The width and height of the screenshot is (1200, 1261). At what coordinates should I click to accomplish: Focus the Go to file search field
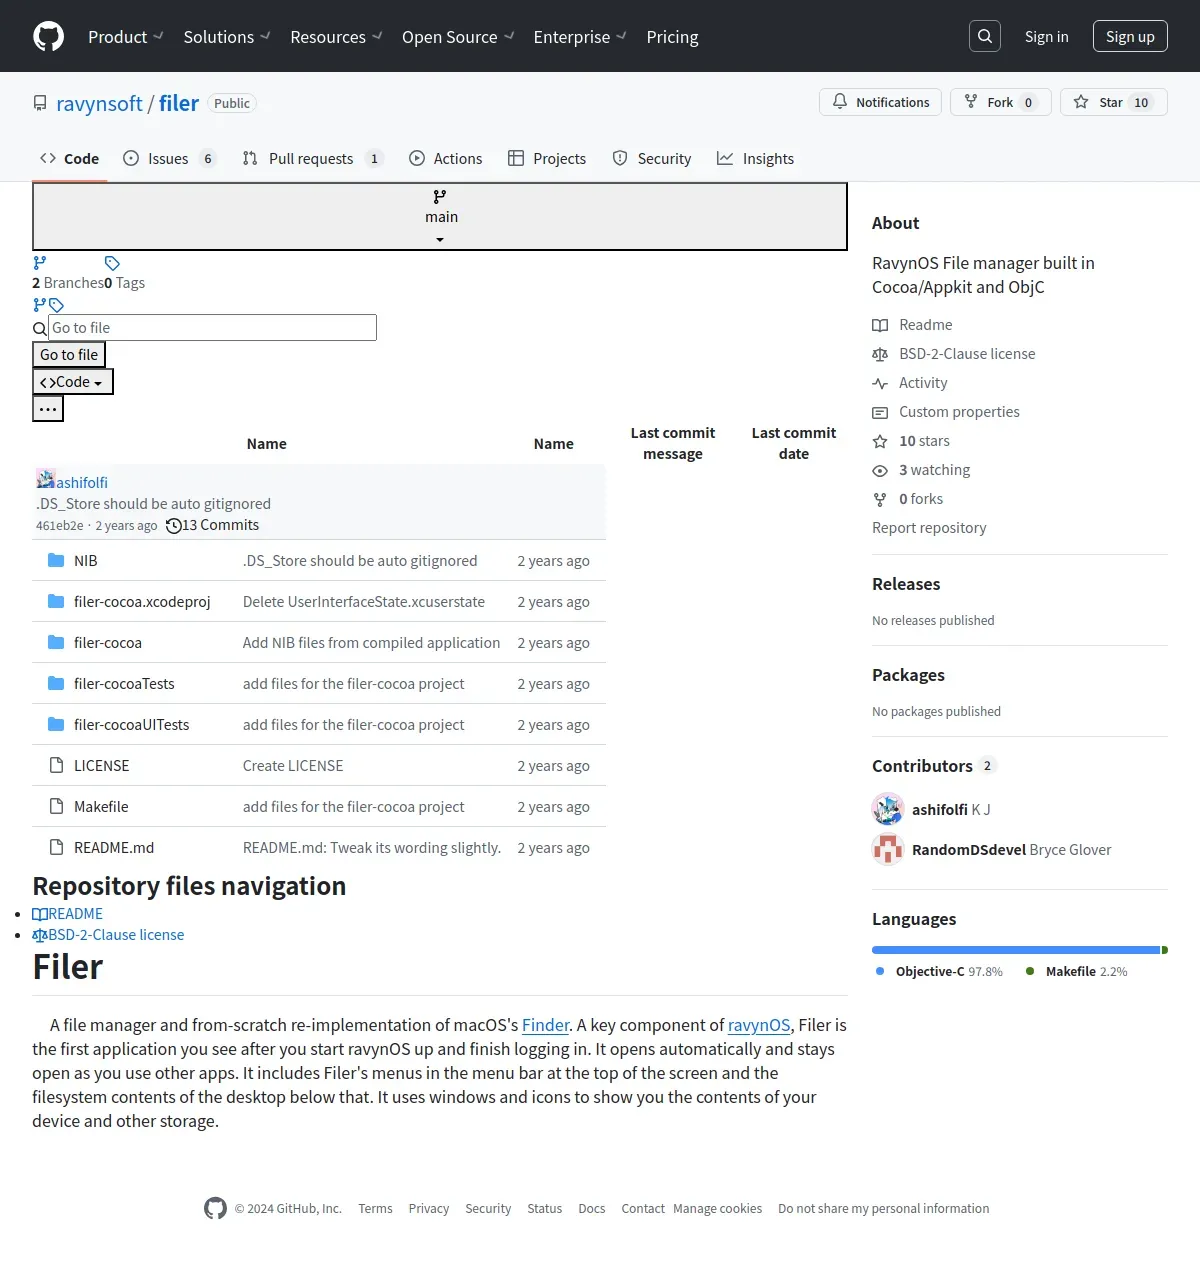pyautogui.click(x=213, y=327)
